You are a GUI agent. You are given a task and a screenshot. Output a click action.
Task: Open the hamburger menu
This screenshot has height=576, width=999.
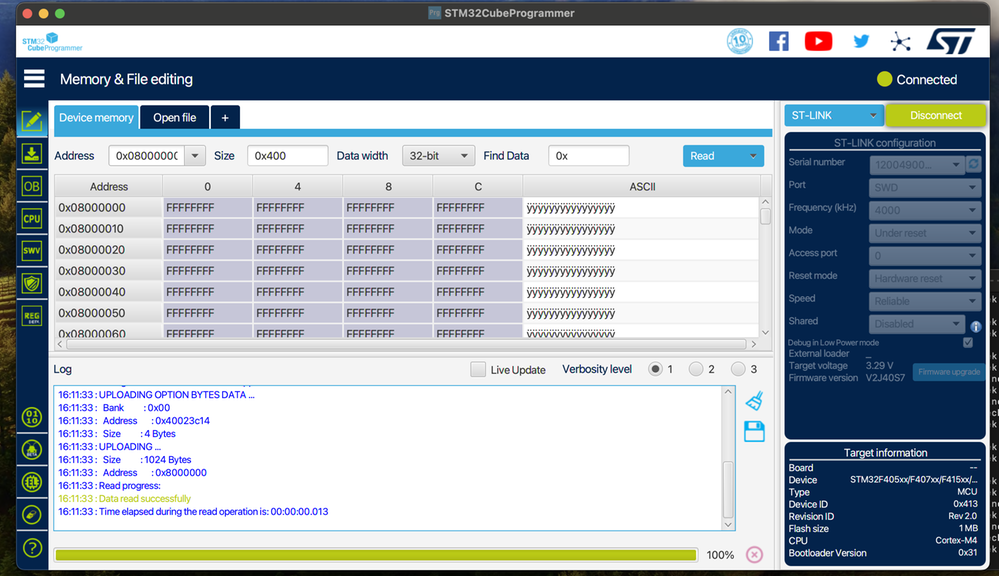coord(33,78)
